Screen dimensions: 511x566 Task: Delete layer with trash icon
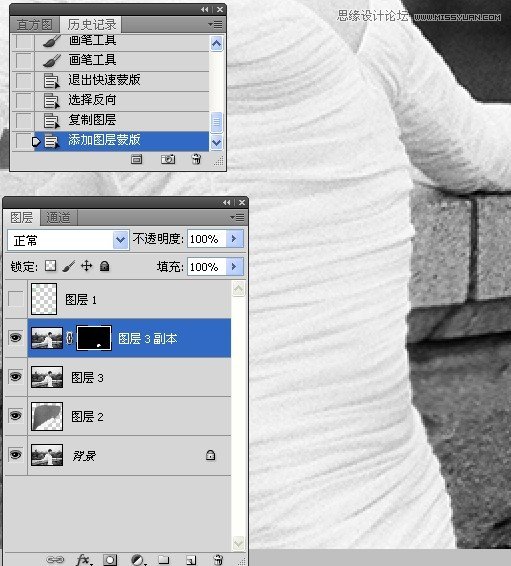[218, 560]
